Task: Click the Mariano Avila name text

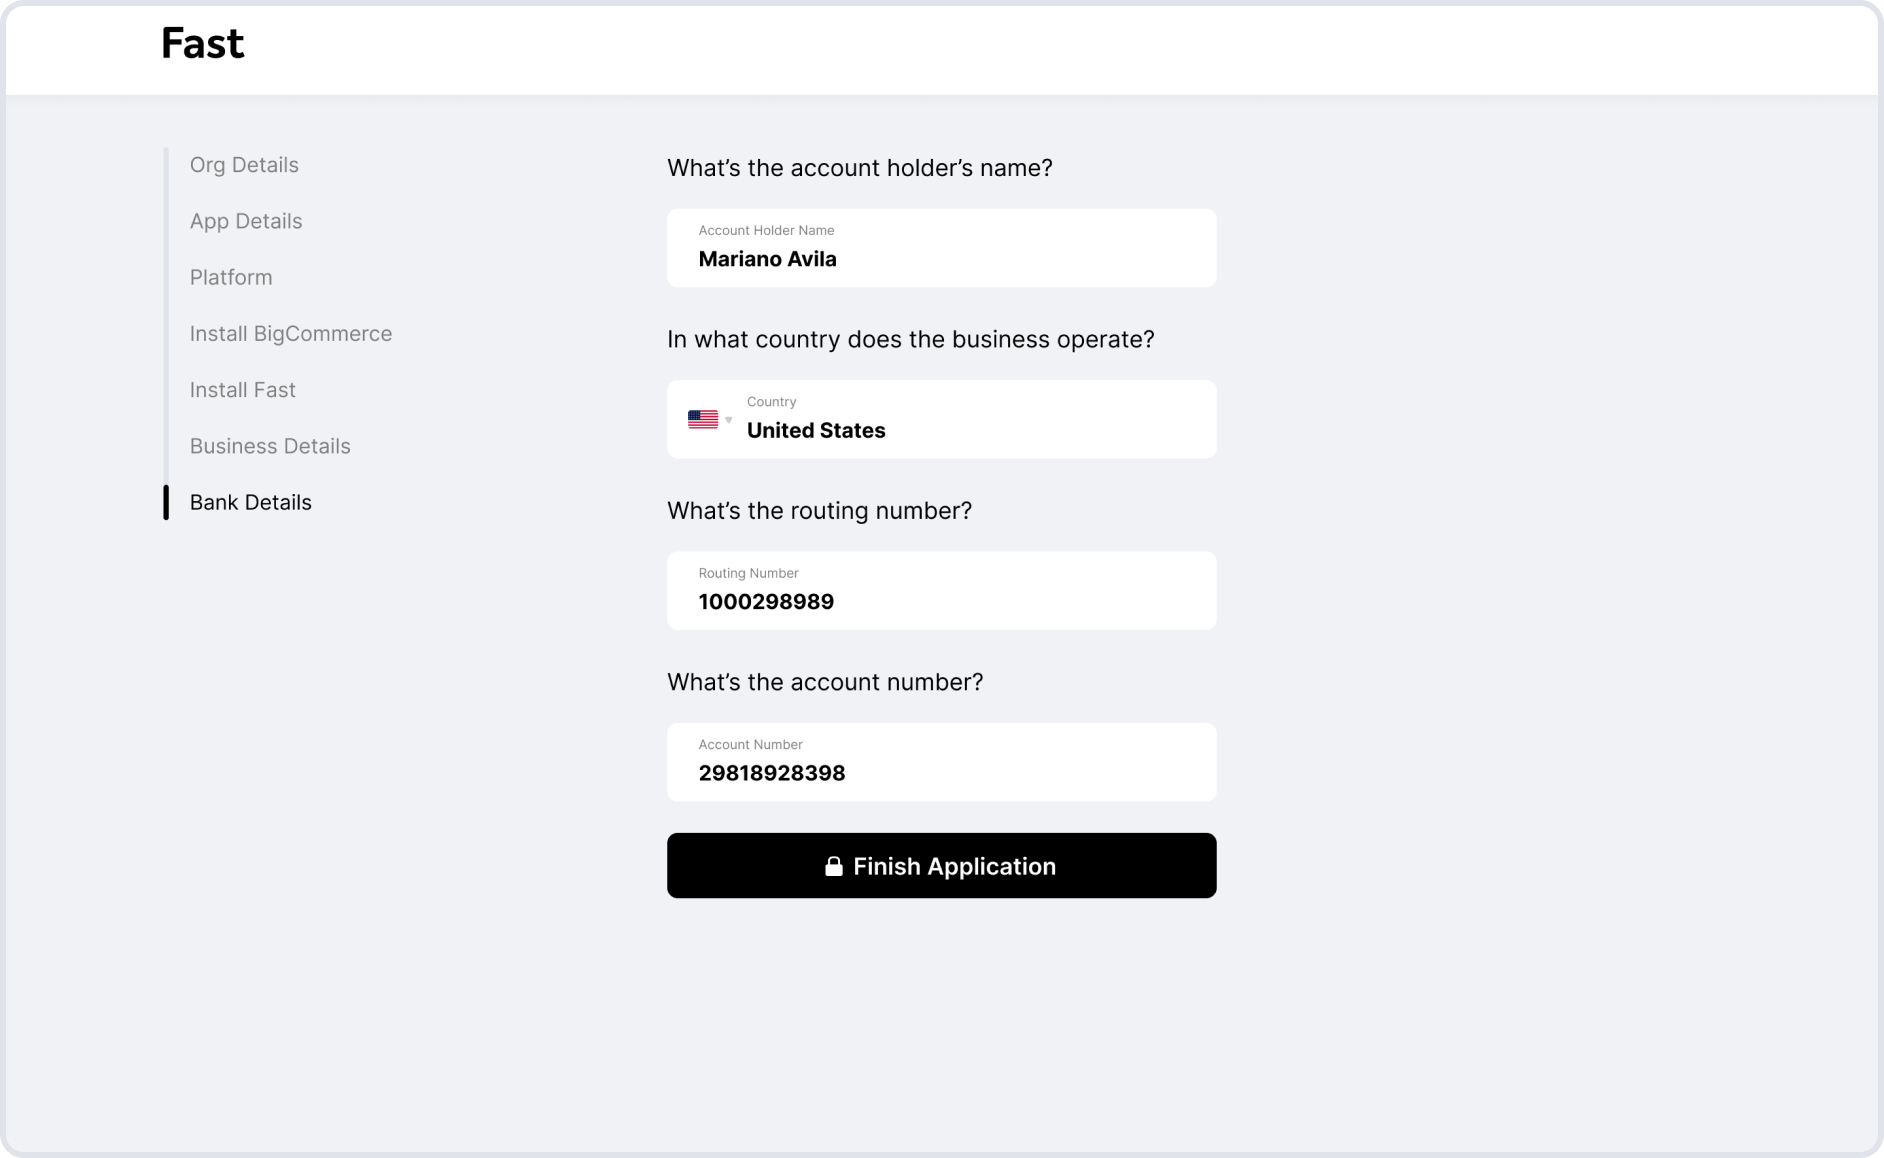Action: click(x=767, y=259)
